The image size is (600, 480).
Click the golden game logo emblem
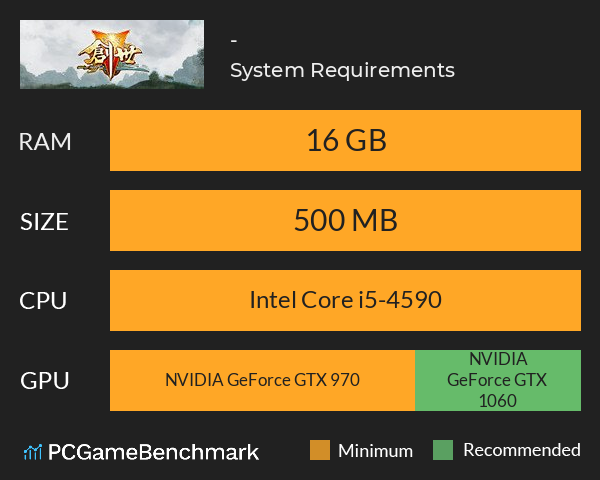pos(110,56)
